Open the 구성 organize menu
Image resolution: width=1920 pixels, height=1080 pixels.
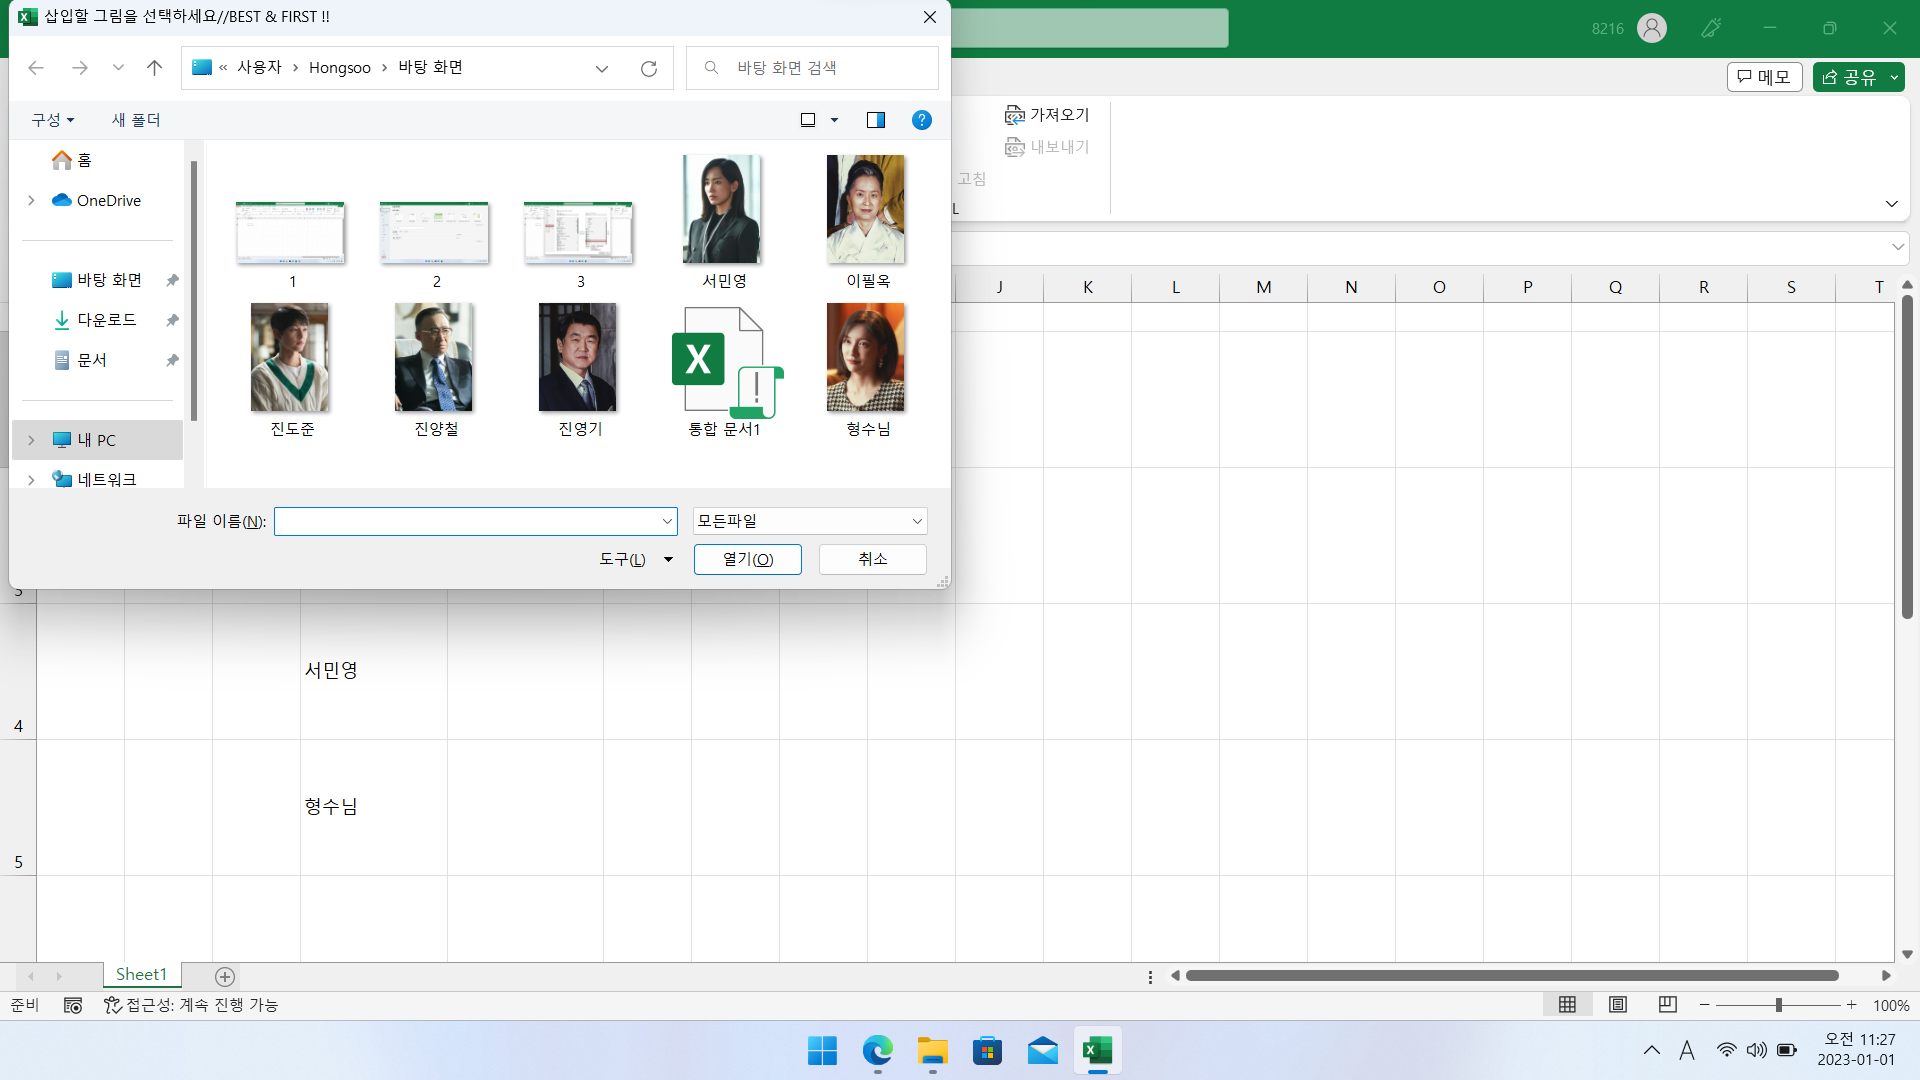[52, 120]
